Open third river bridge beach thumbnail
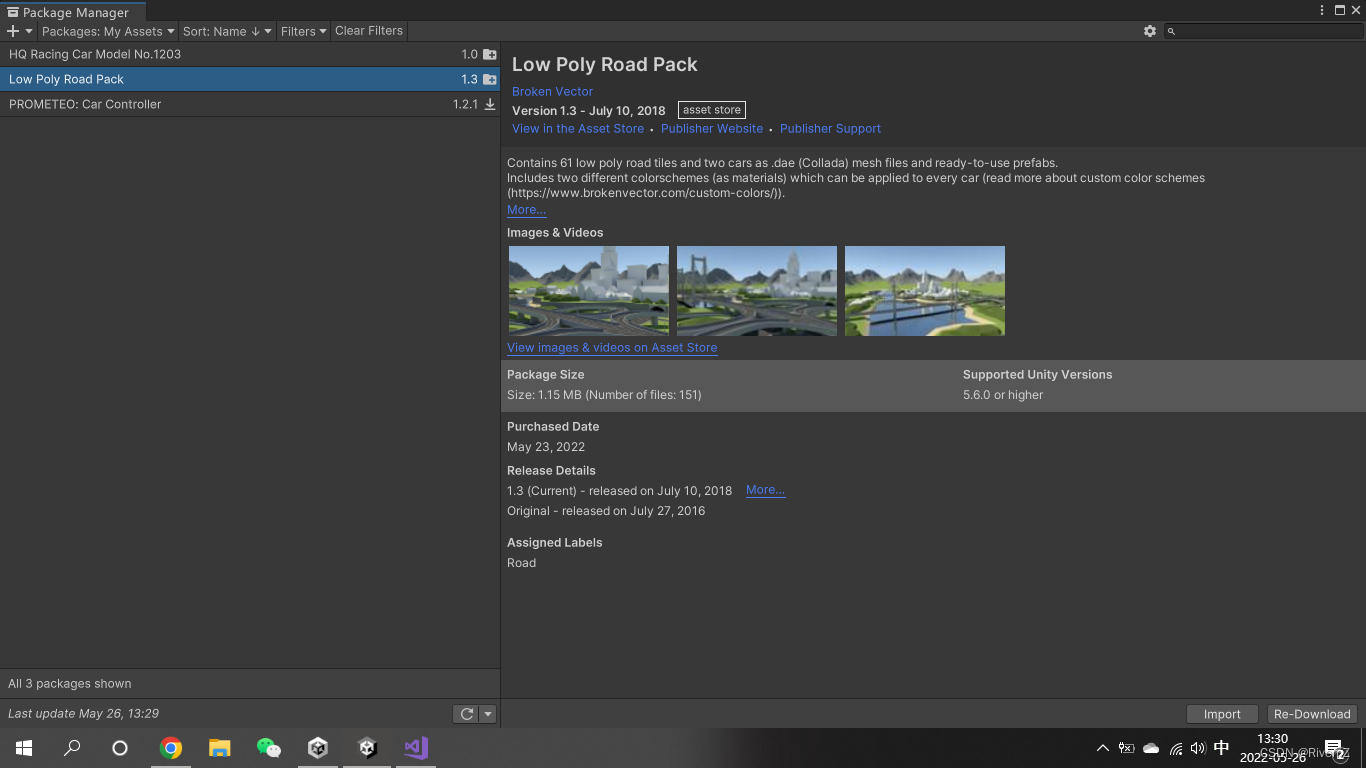The height and width of the screenshot is (768, 1366). 925,291
